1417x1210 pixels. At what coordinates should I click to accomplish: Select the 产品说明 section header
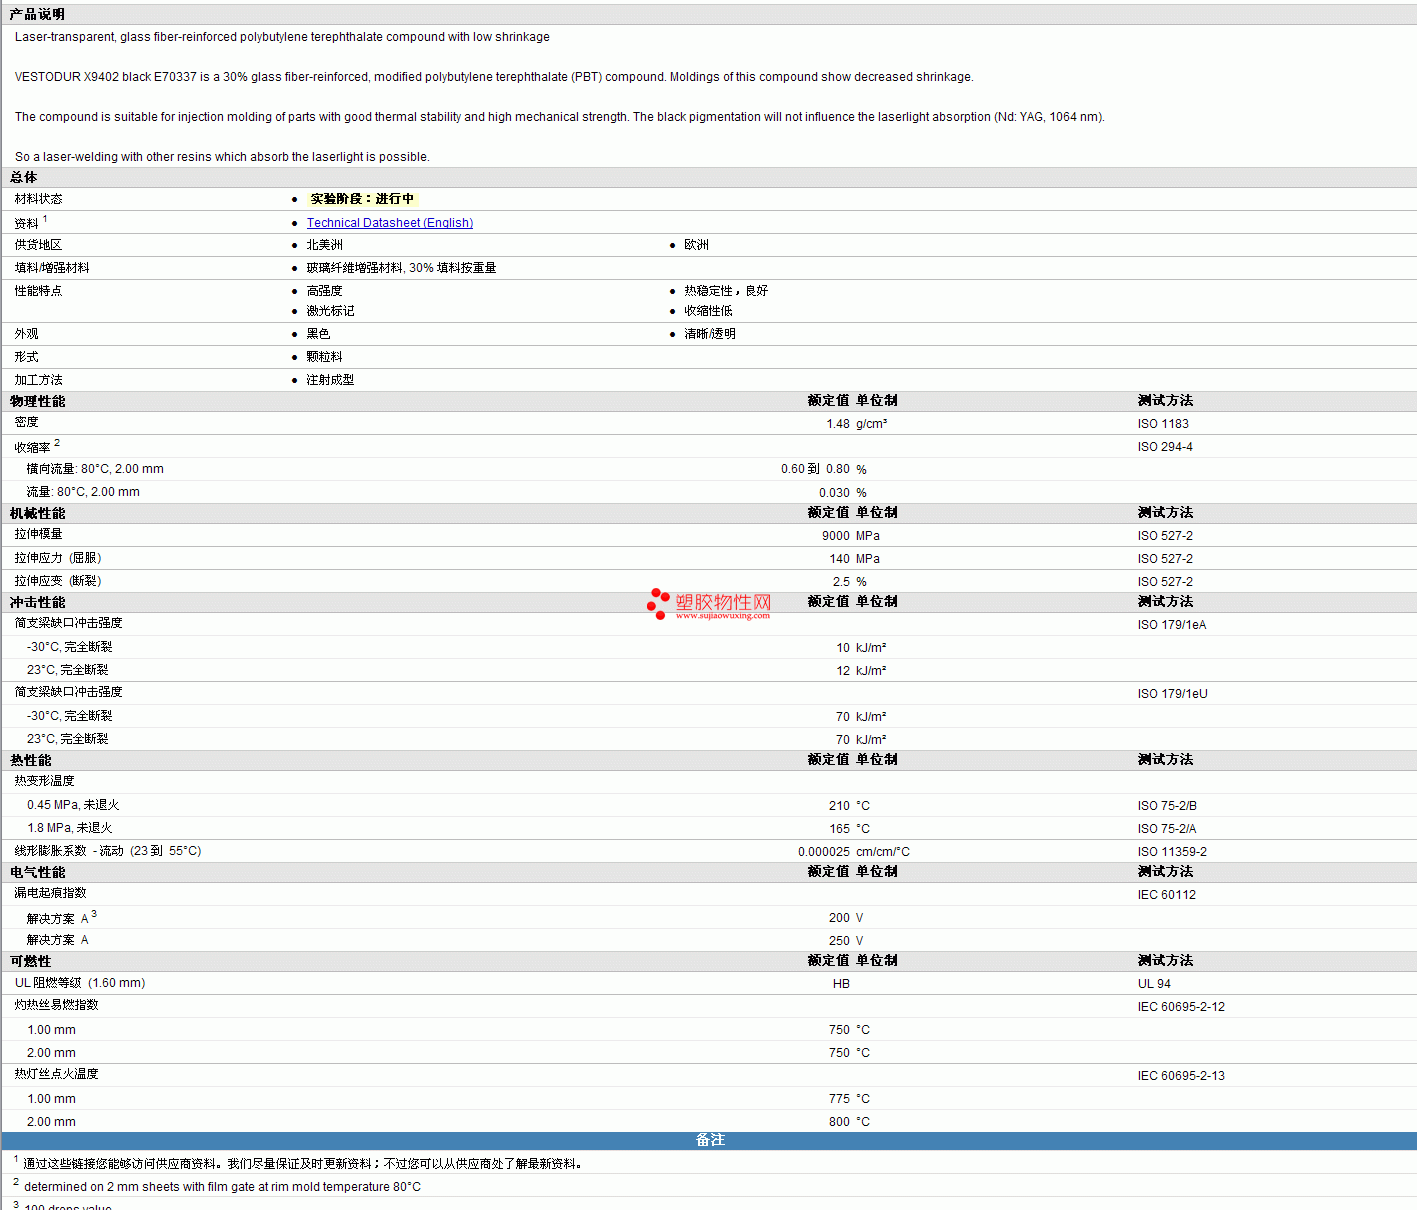coord(37,14)
